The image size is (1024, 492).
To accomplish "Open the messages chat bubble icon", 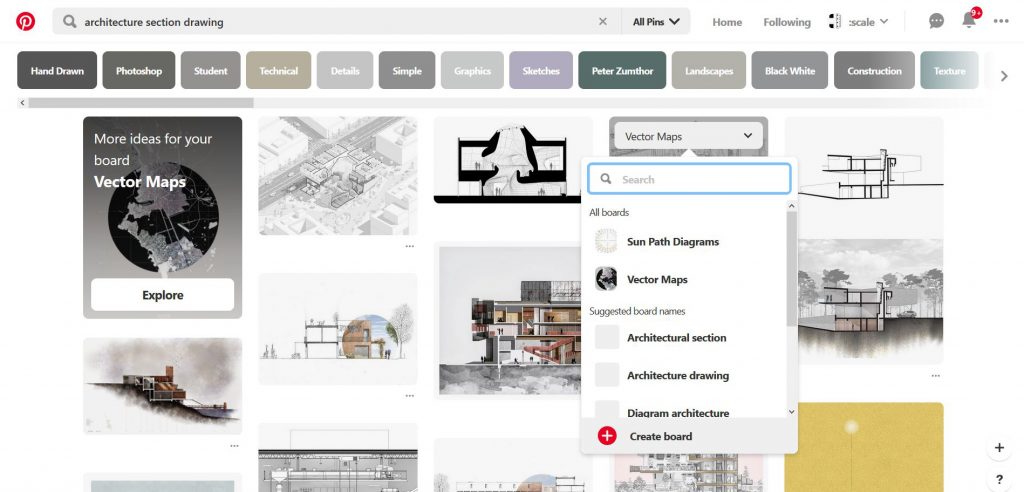I will click(x=936, y=21).
